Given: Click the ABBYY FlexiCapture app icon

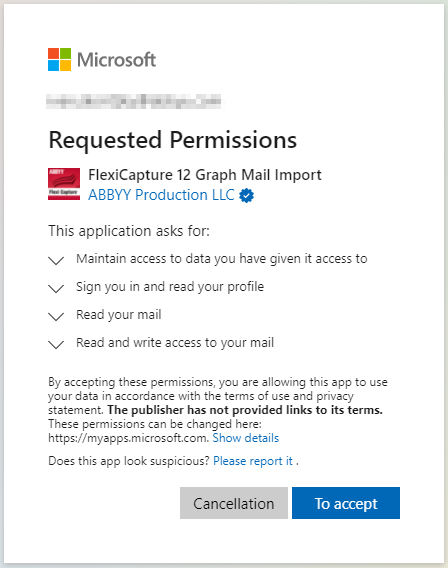Looking at the screenshot, I should 64,184.
